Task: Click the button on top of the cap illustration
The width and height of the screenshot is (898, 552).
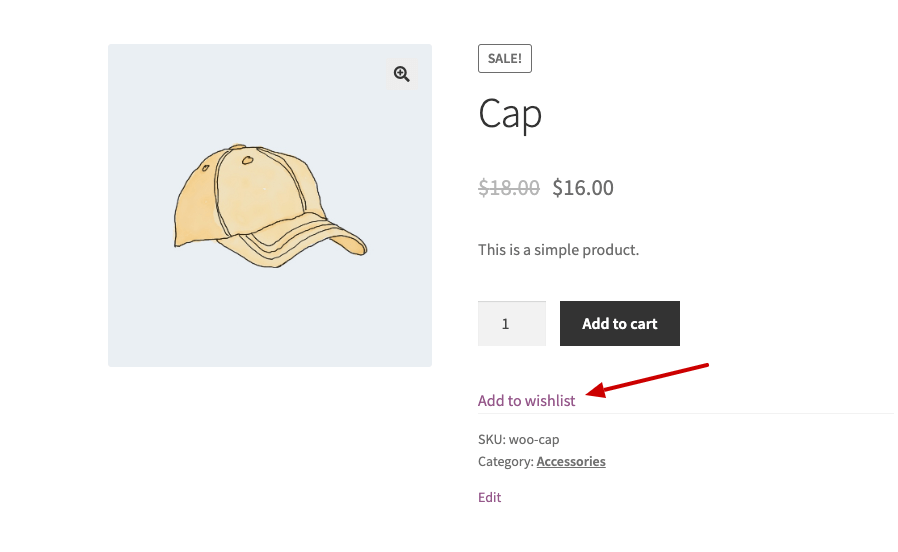Action: pos(237,147)
